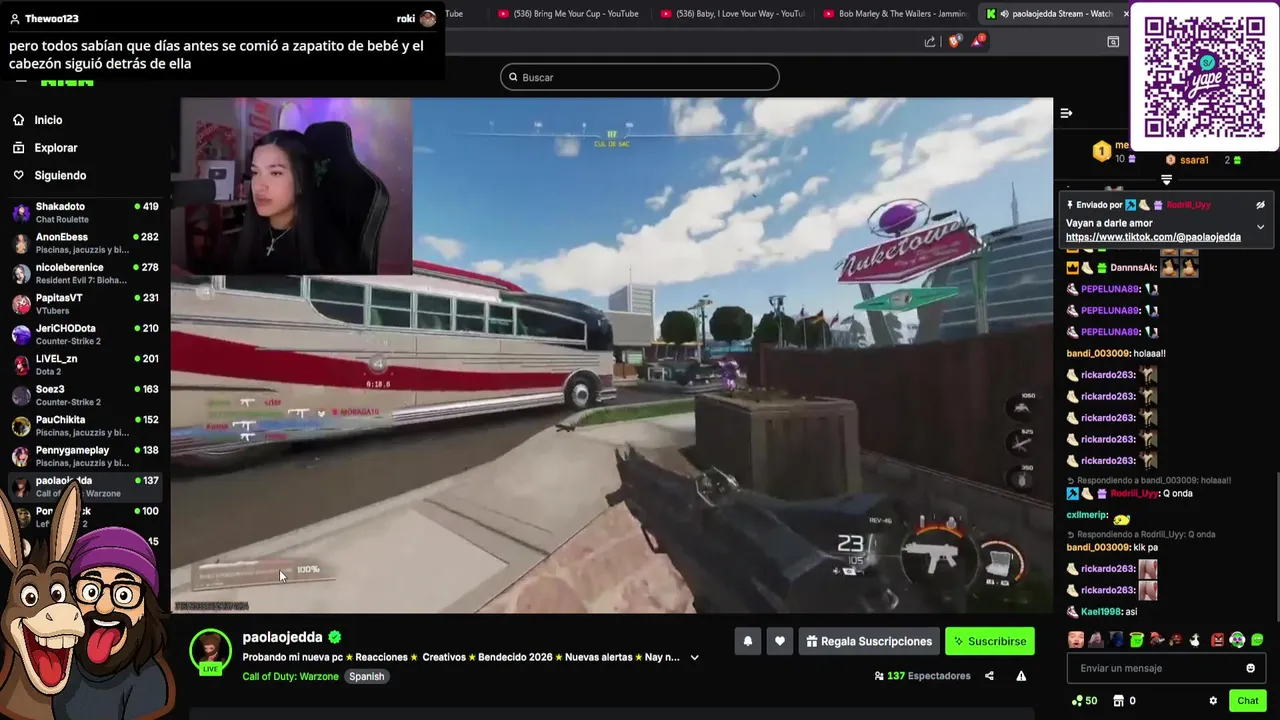The image size is (1280, 720).
Task: Click the '137 Espectadores' viewer count
Action: [x=922, y=676]
